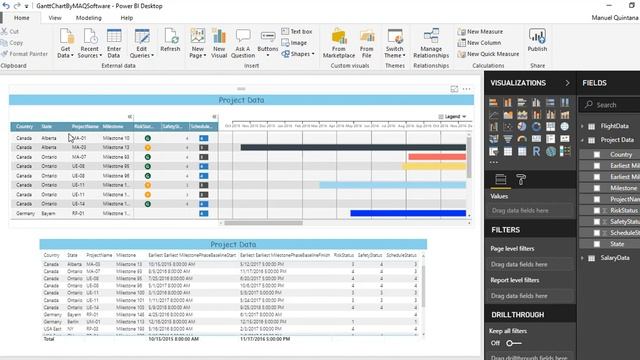Switch to the Modeling ribbon tab
This screenshot has height=360, width=640.
tap(89, 18)
